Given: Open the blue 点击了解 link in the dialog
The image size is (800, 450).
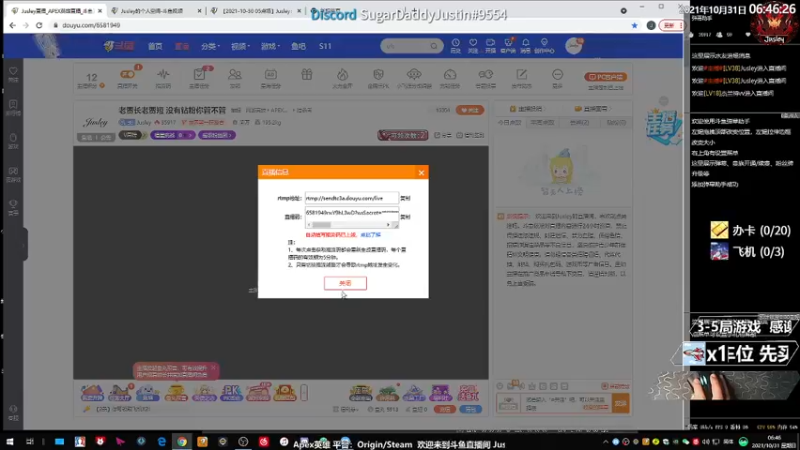Looking at the screenshot, I should pyautogui.click(x=370, y=235).
